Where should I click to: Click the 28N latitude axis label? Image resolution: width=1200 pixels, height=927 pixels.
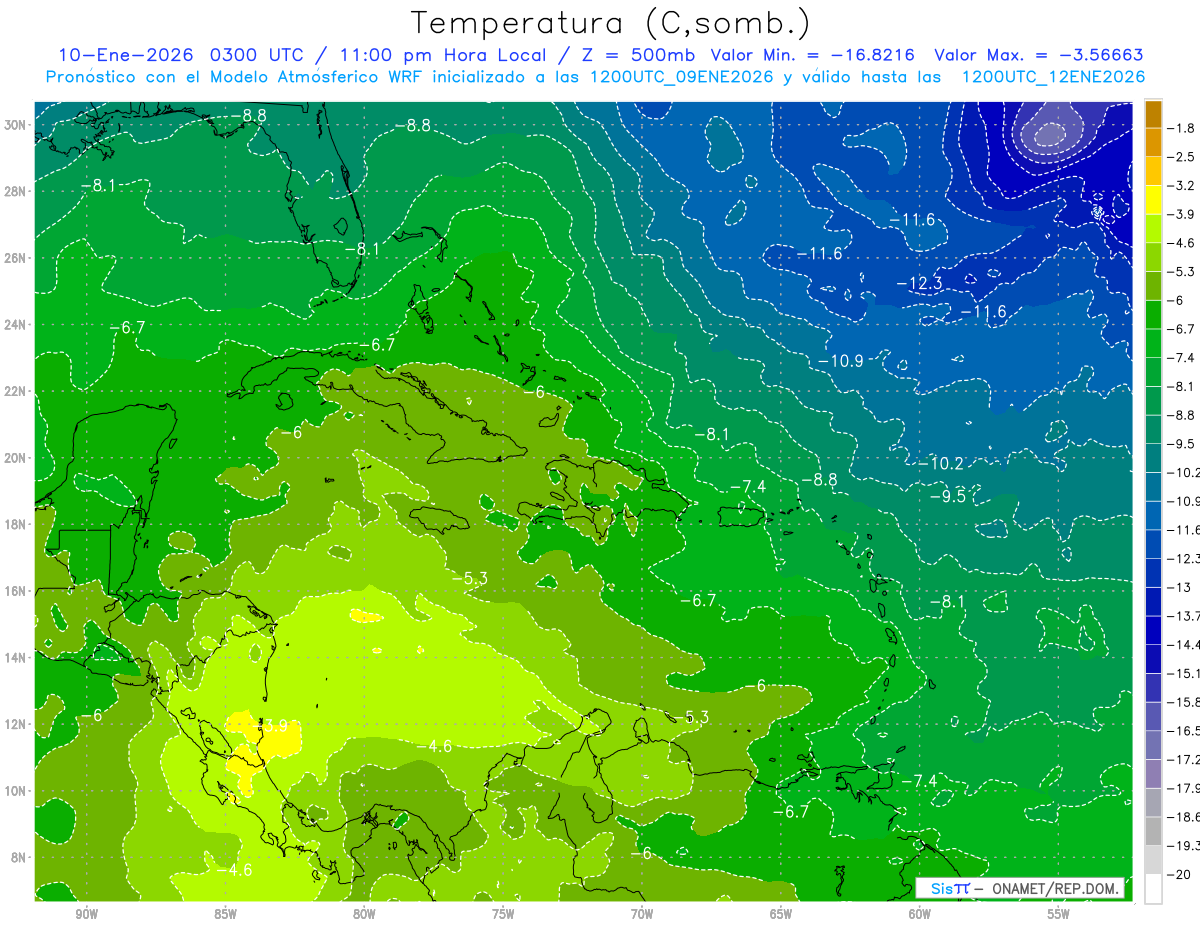click(x=17, y=191)
